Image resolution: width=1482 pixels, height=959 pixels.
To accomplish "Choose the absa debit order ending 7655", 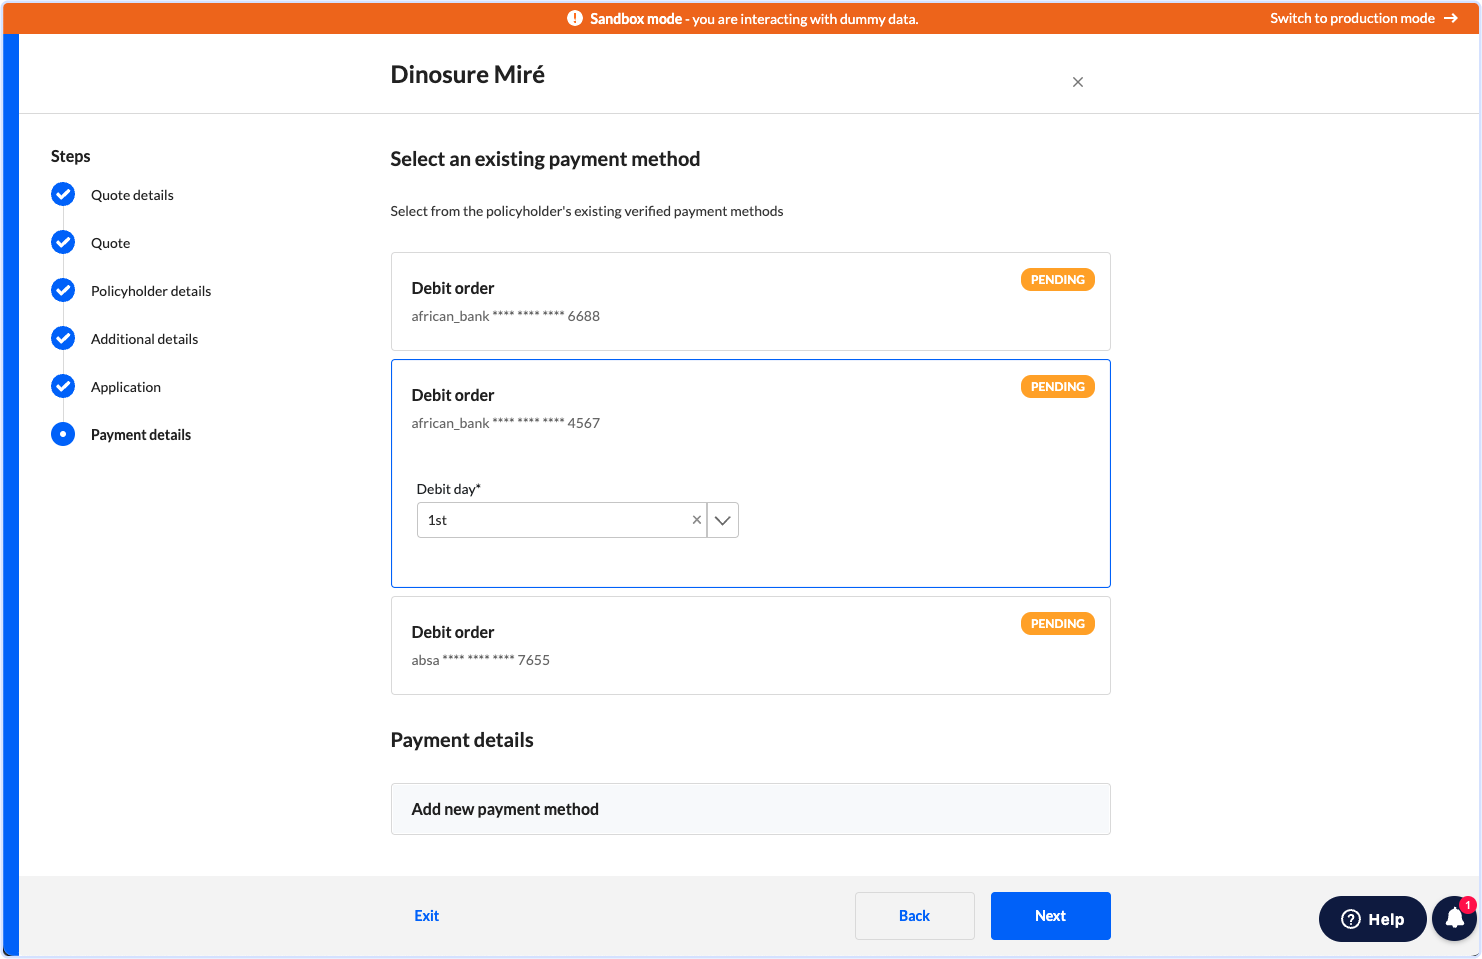I will pyautogui.click(x=750, y=645).
